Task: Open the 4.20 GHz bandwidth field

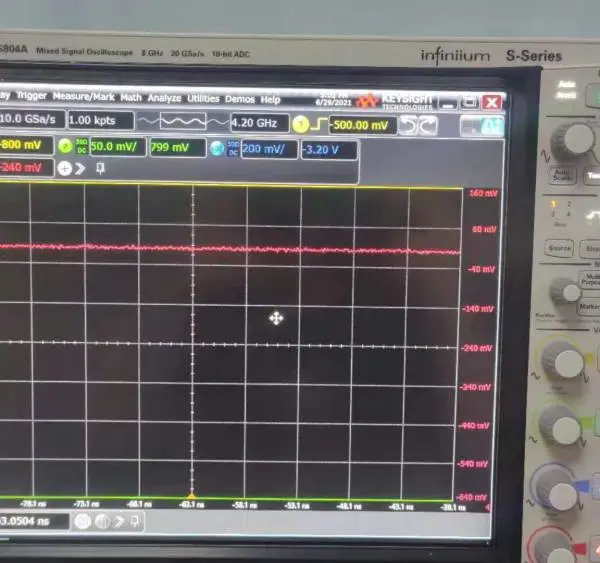Action: click(259, 123)
